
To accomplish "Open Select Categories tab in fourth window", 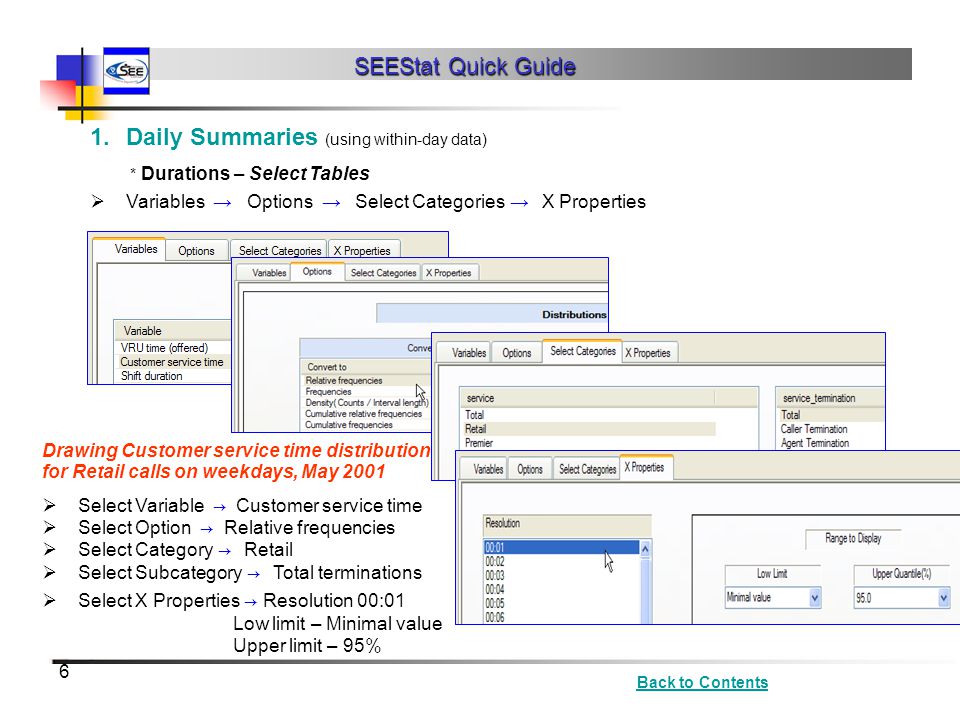I will point(587,469).
